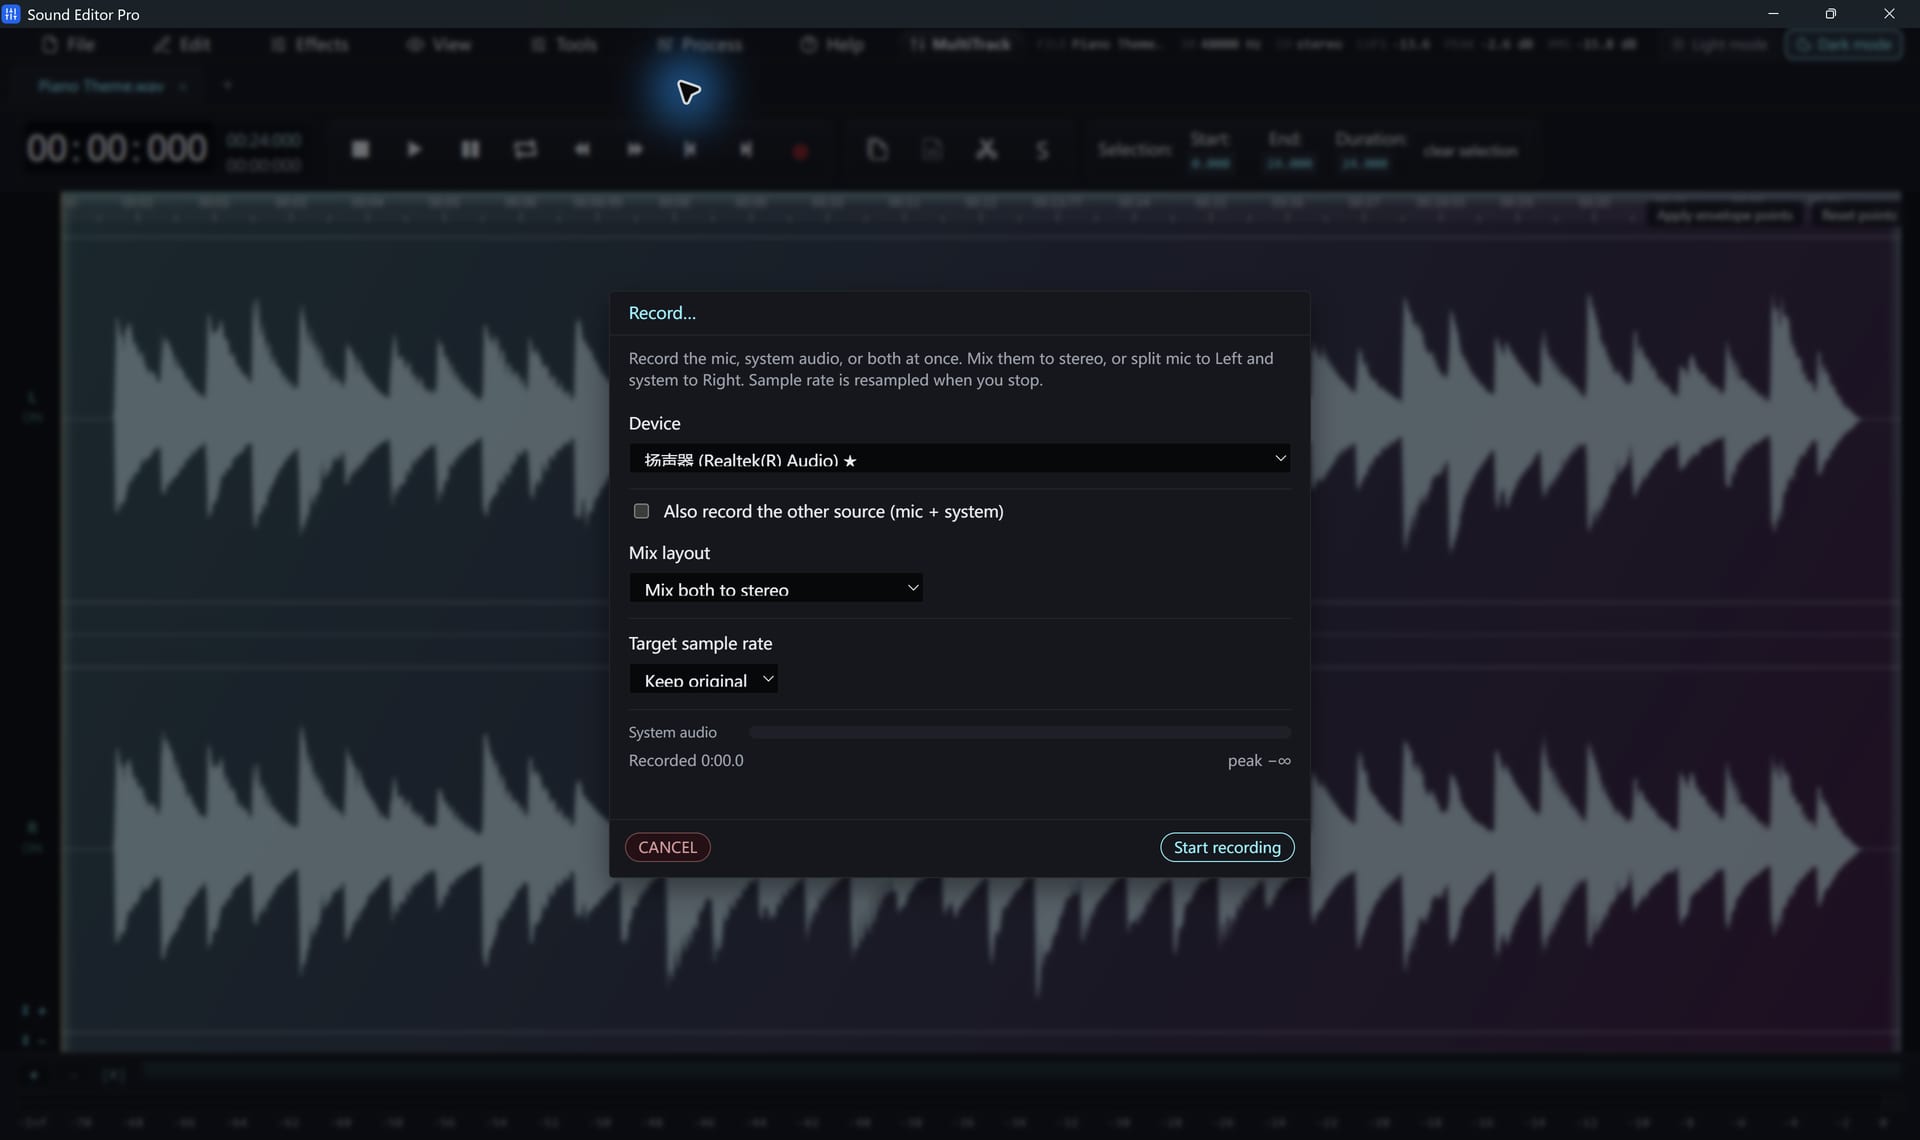
Task: Open the Effects menu
Action: tap(310, 44)
